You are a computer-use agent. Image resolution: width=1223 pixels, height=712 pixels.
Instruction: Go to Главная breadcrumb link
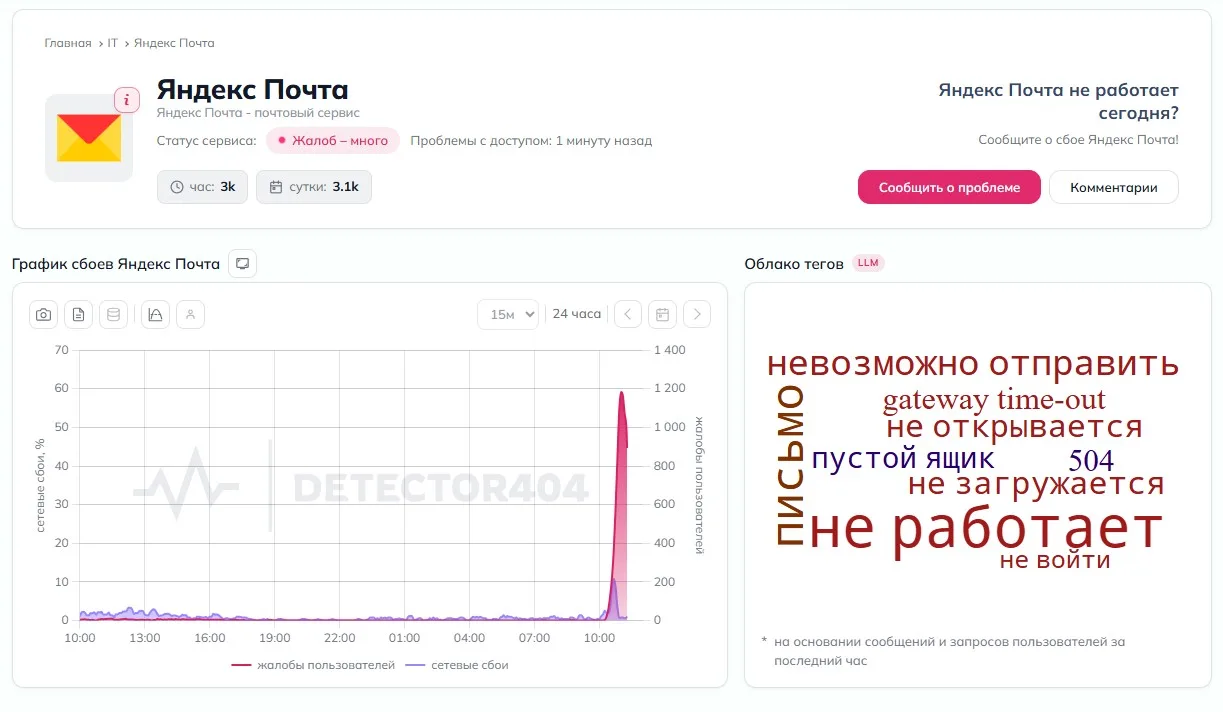[68, 43]
